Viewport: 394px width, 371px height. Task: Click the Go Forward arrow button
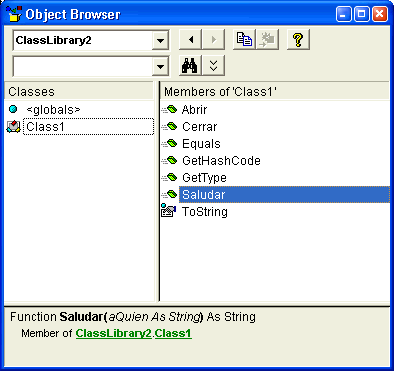(214, 40)
